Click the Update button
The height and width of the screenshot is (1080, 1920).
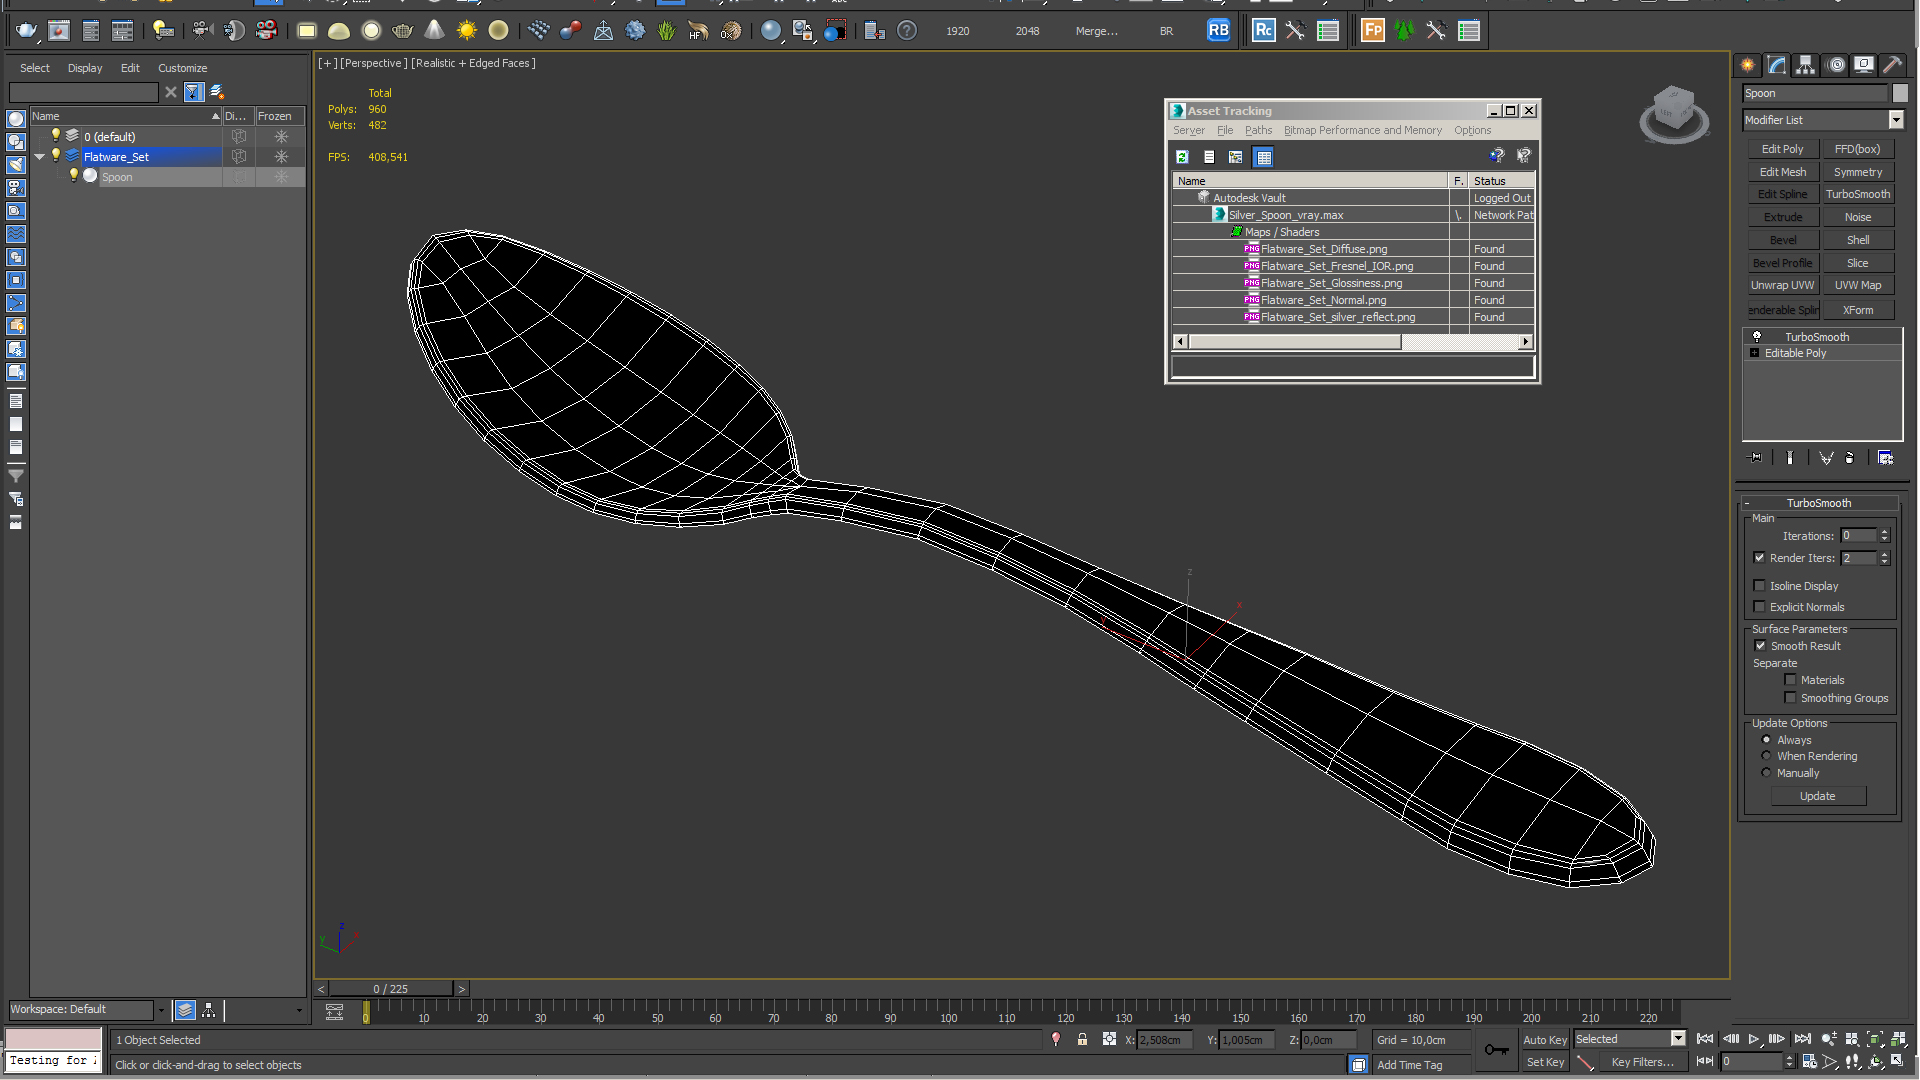point(1817,796)
